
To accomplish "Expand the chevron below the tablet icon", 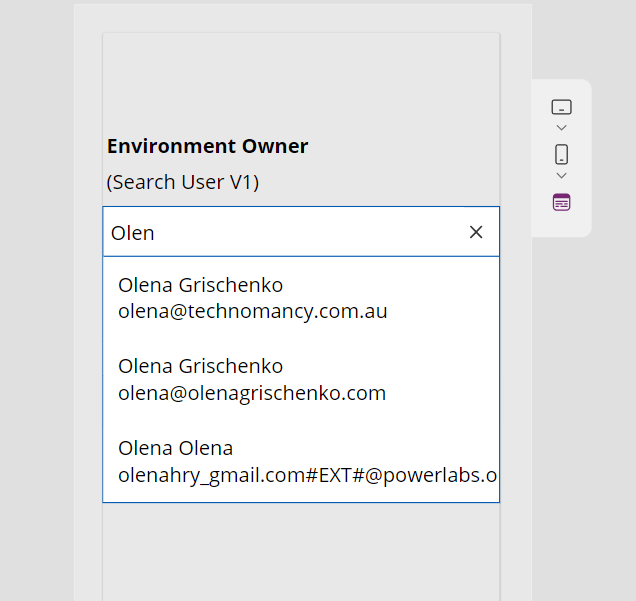I will pyautogui.click(x=561, y=128).
